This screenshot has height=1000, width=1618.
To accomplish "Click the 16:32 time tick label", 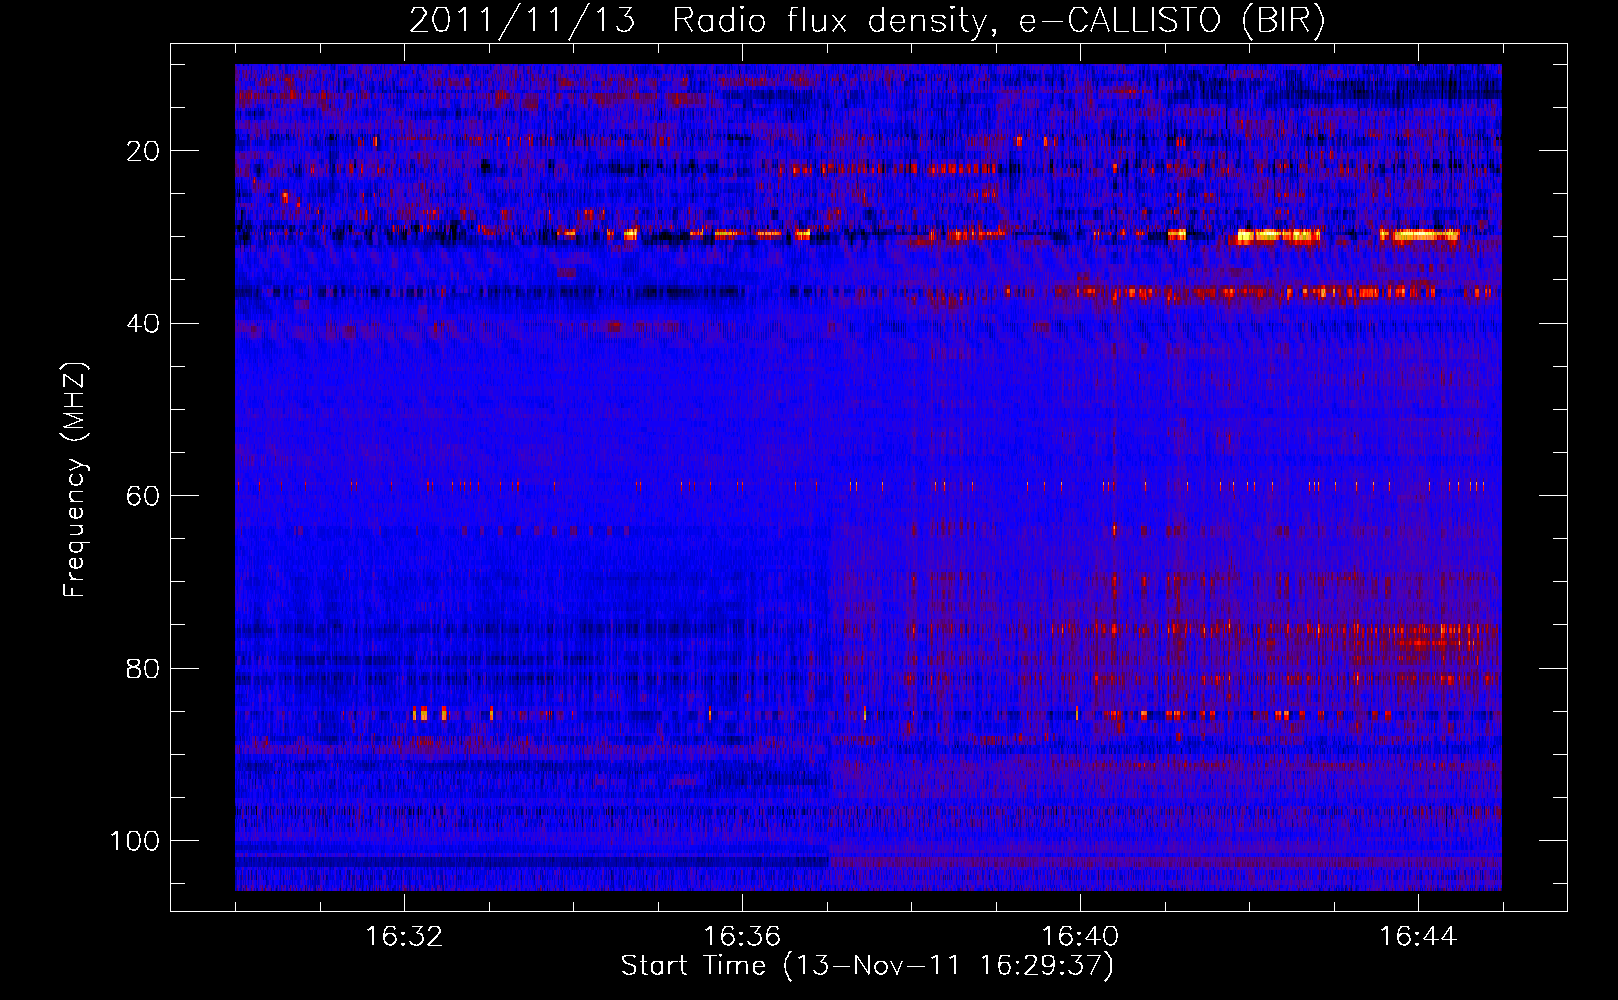I will click(404, 937).
